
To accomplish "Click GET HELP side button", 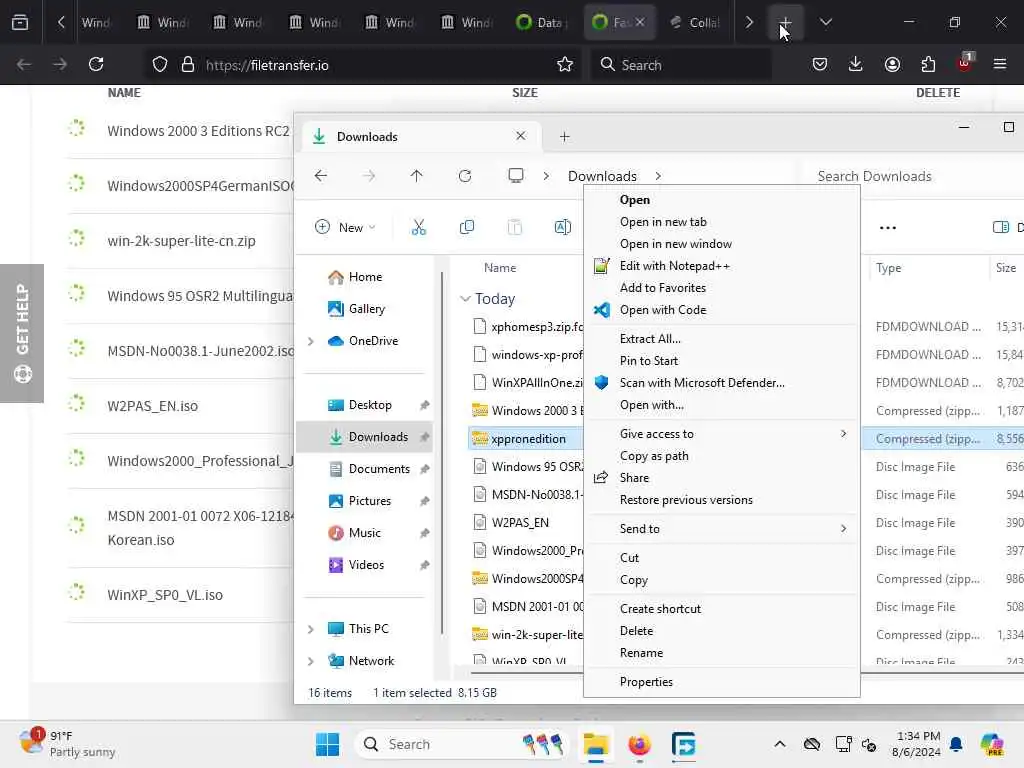I will tap(22, 333).
